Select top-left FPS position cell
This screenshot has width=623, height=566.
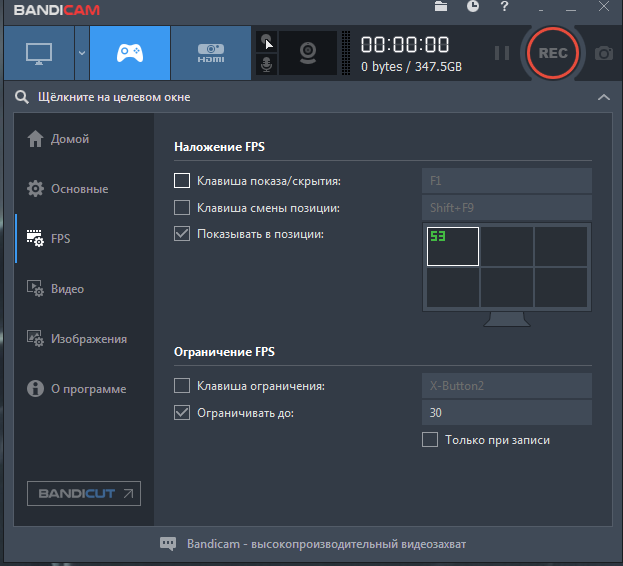[x=453, y=246]
